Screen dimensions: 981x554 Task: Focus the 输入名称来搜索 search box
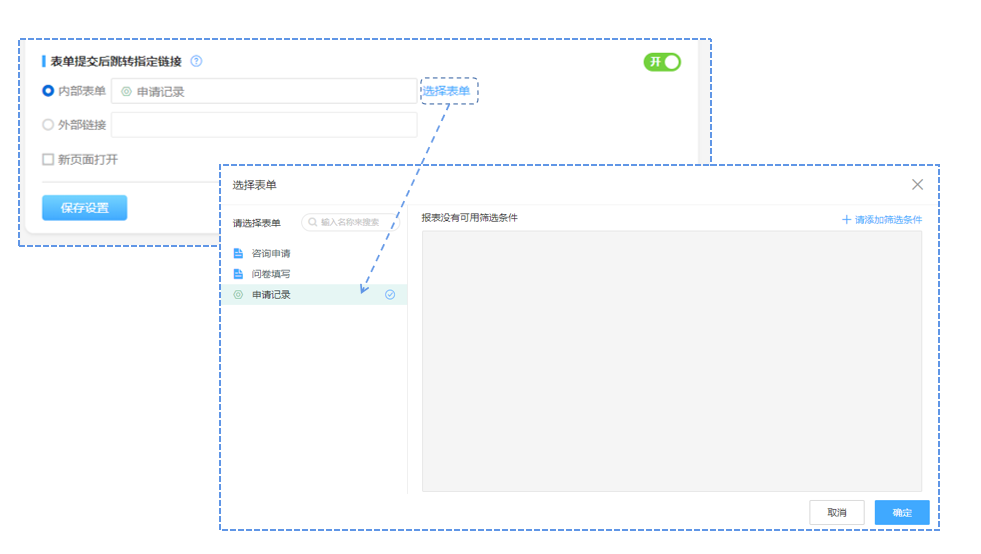pos(355,222)
